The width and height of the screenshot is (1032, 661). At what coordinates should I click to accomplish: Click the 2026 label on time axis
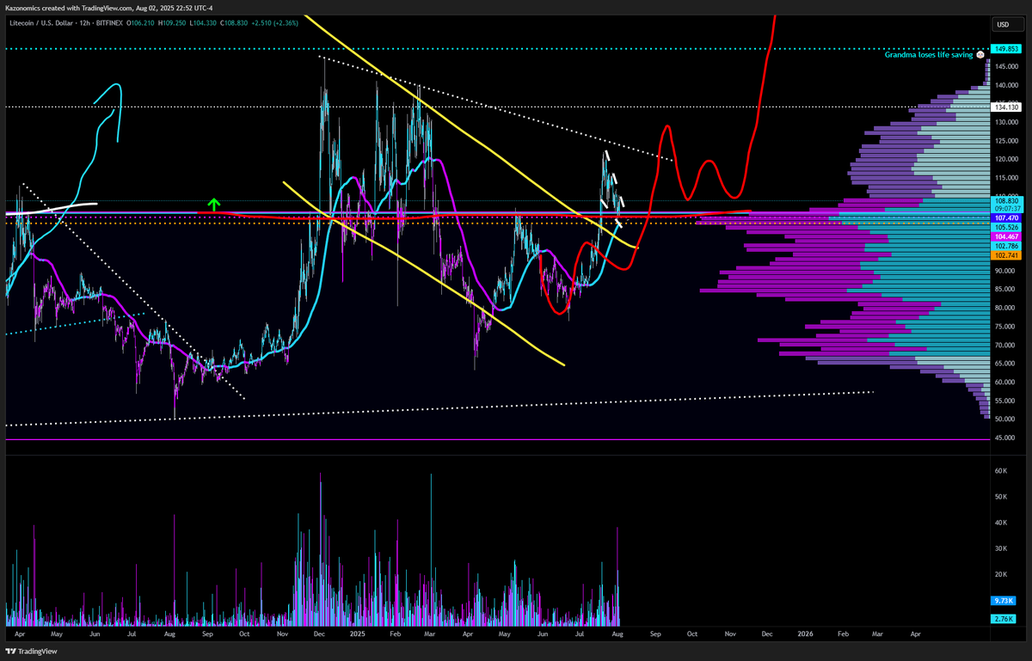[806, 633]
